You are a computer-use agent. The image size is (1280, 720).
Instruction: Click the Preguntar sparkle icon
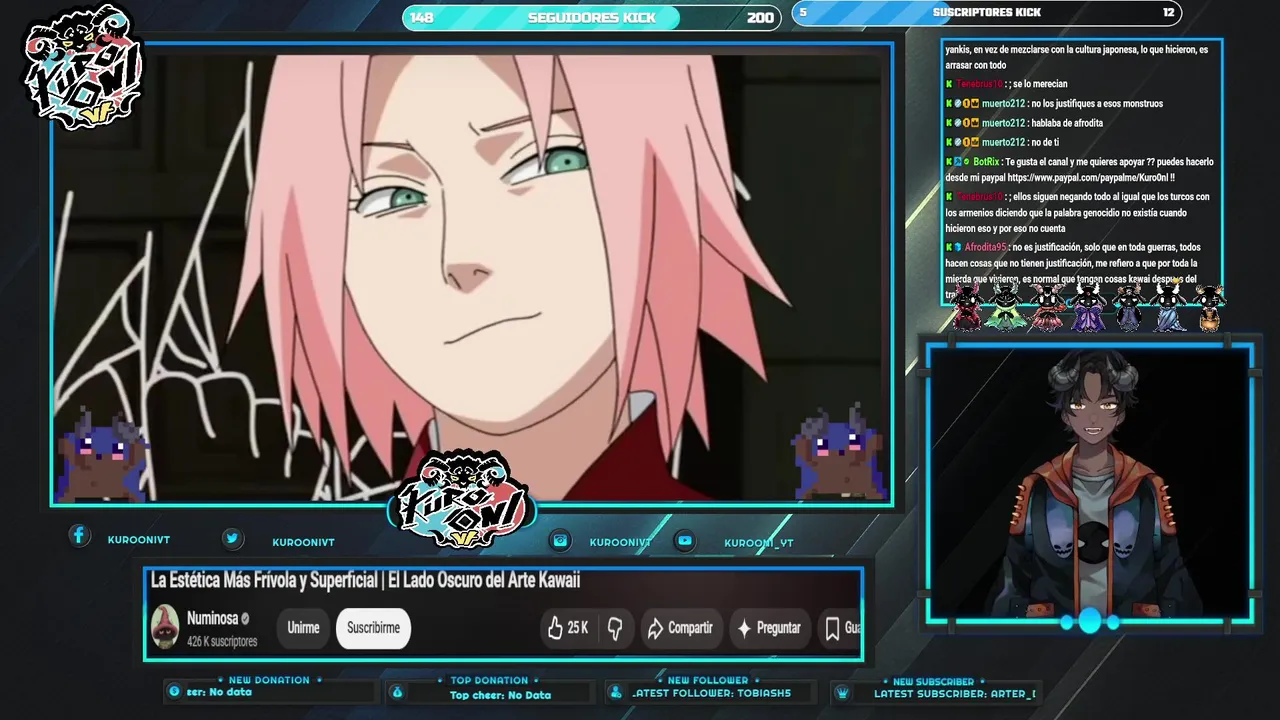(x=744, y=628)
